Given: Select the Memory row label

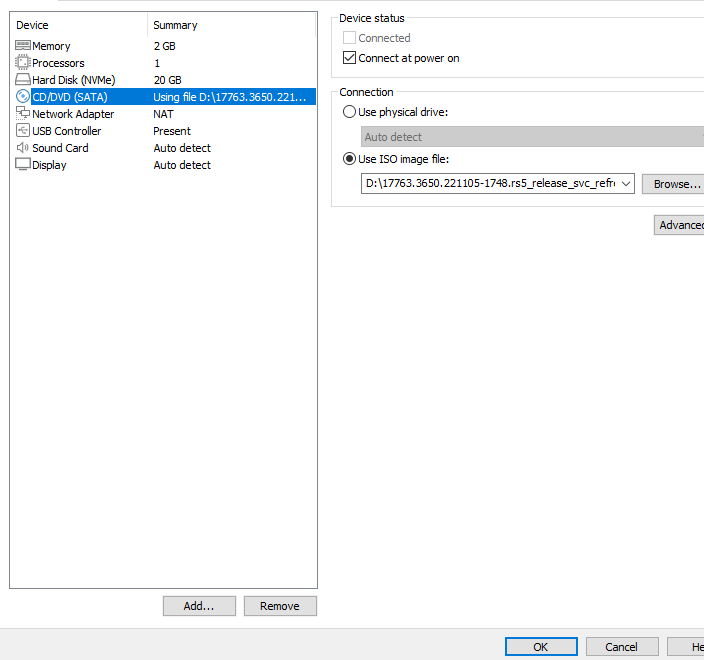Looking at the screenshot, I should pos(51,46).
